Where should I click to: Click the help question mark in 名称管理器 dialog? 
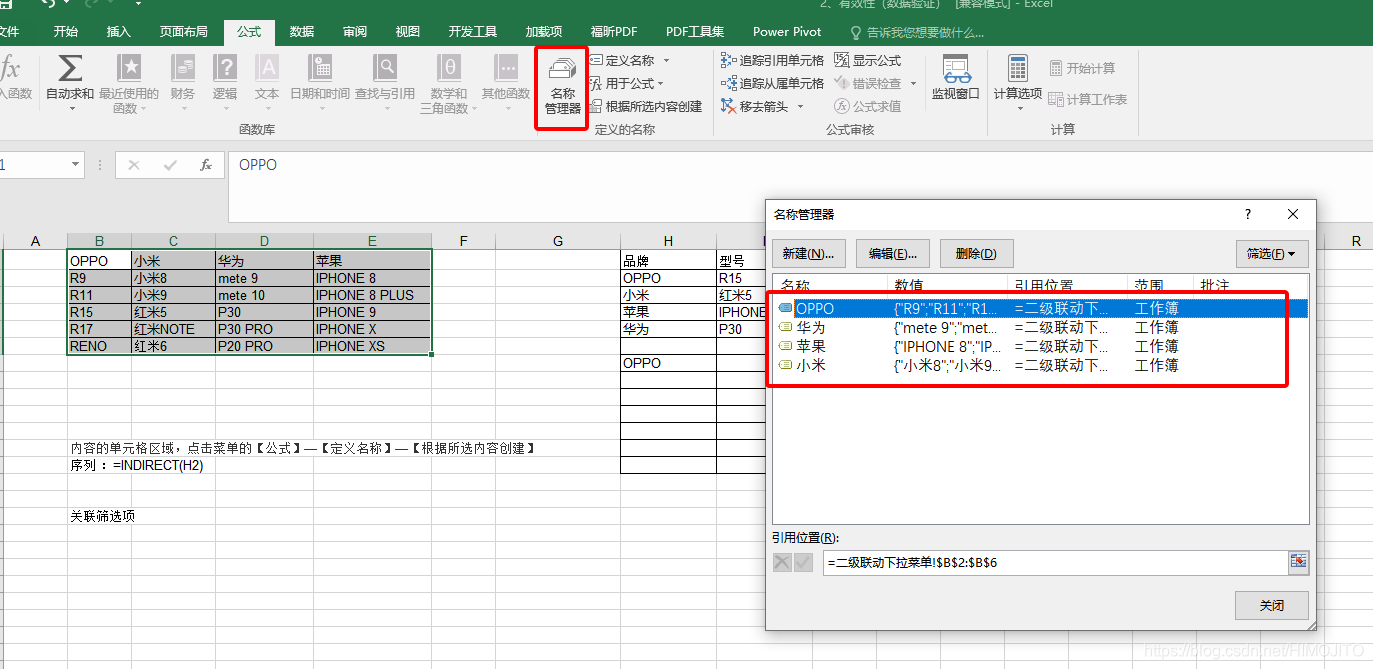pyautogui.click(x=1247, y=214)
